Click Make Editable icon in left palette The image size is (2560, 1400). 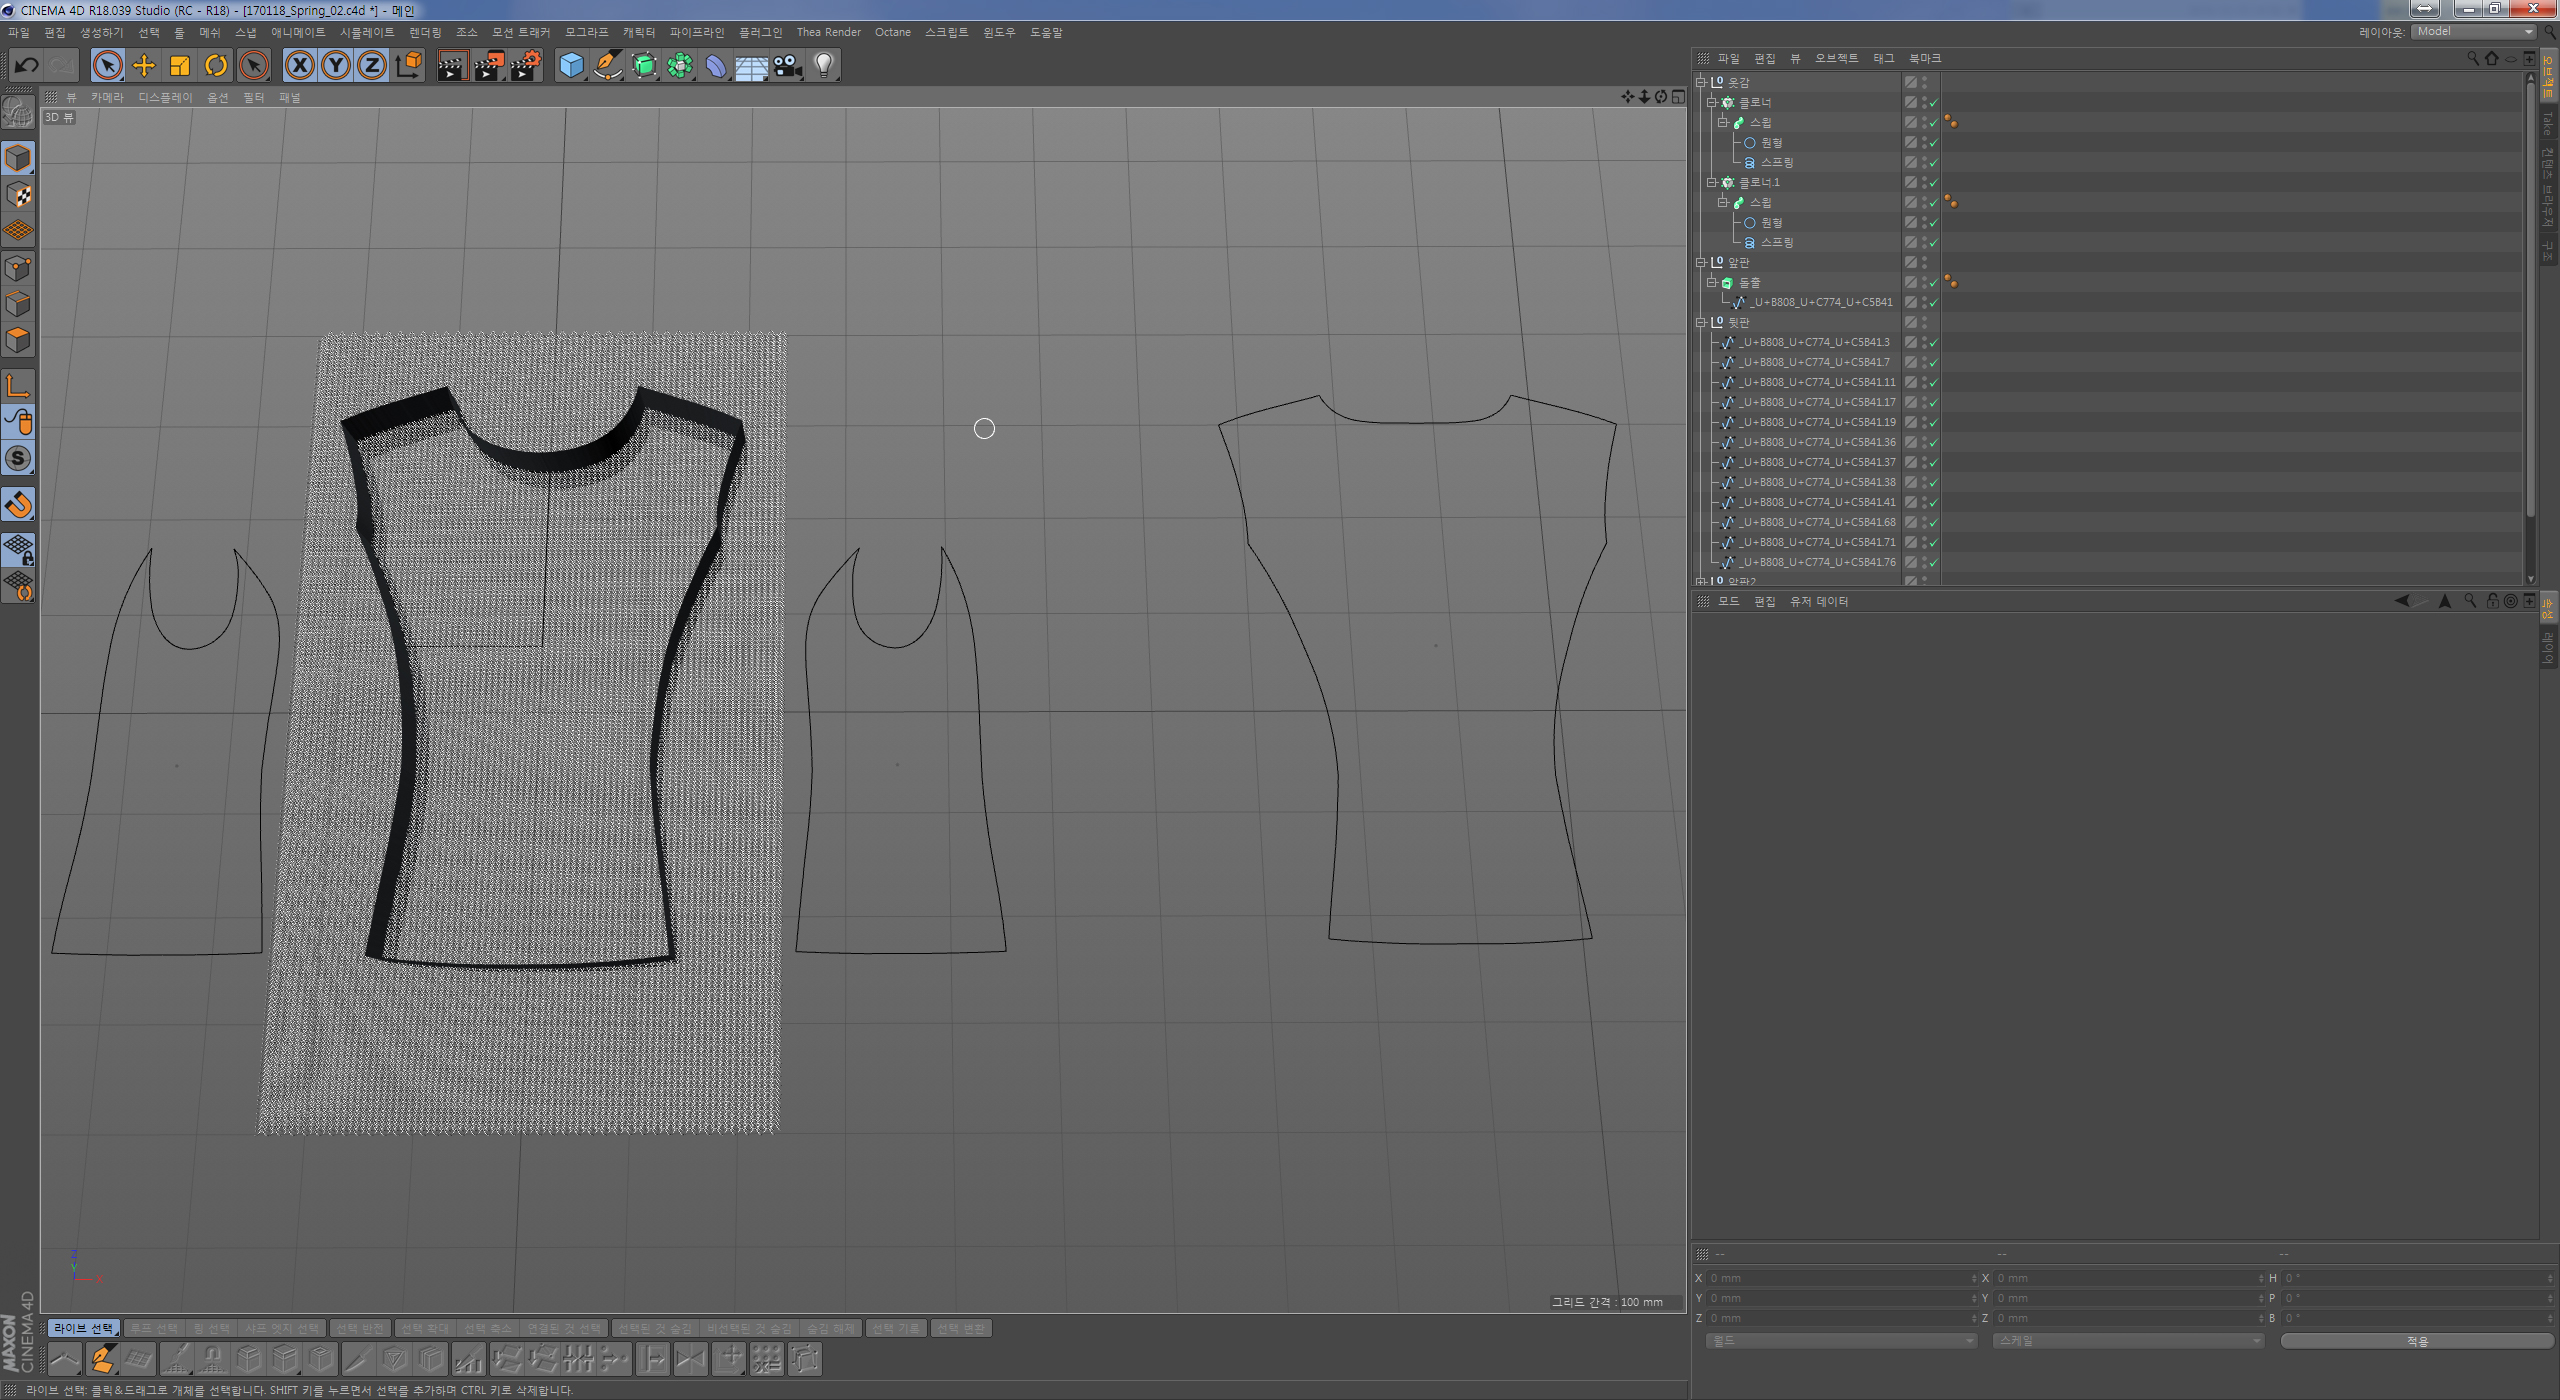[18, 112]
